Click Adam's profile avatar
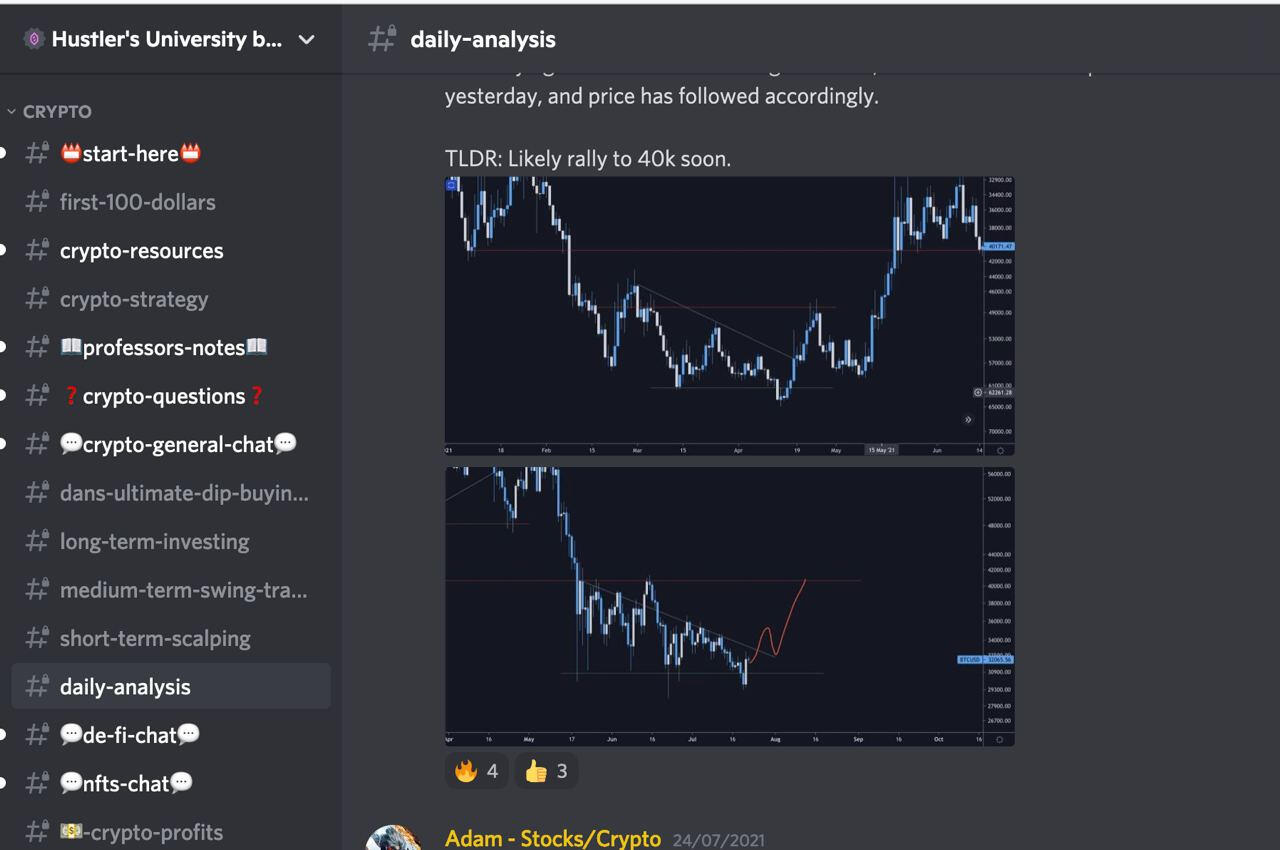1280x850 pixels. pos(393,838)
